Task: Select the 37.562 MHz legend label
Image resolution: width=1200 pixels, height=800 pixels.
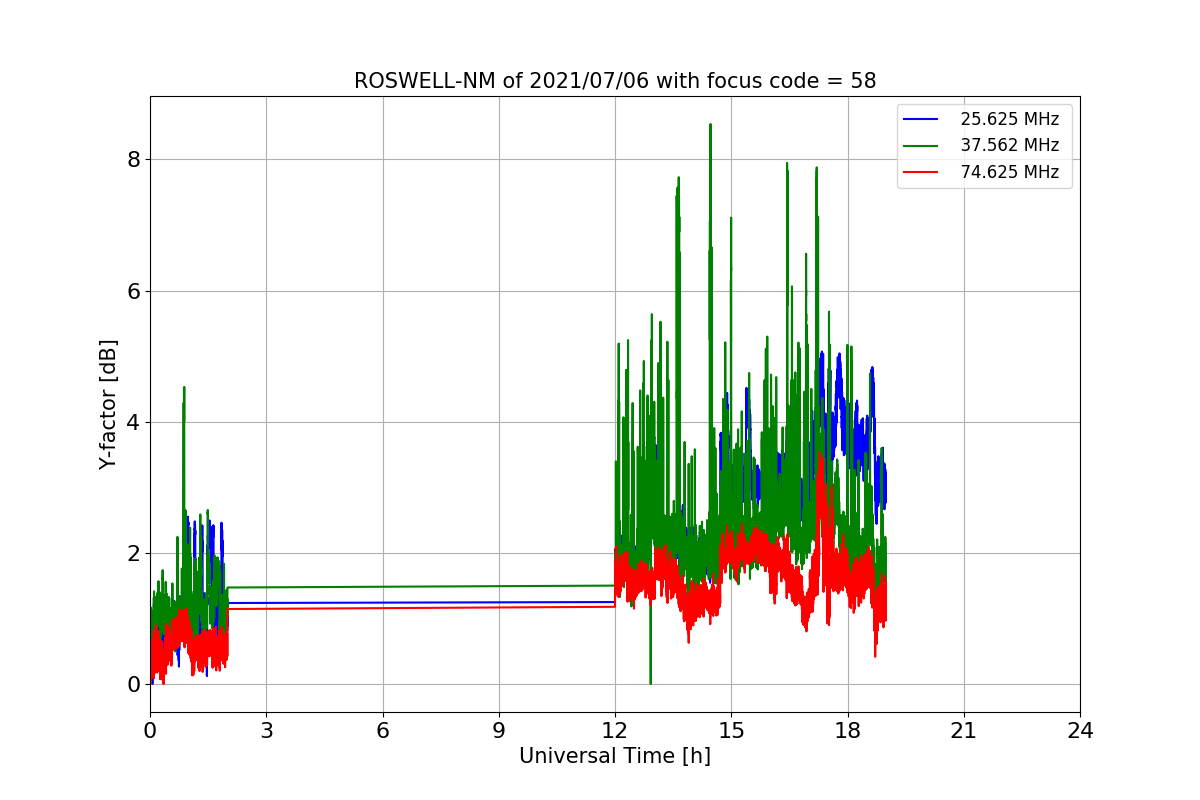Action: [x=1009, y=145]
